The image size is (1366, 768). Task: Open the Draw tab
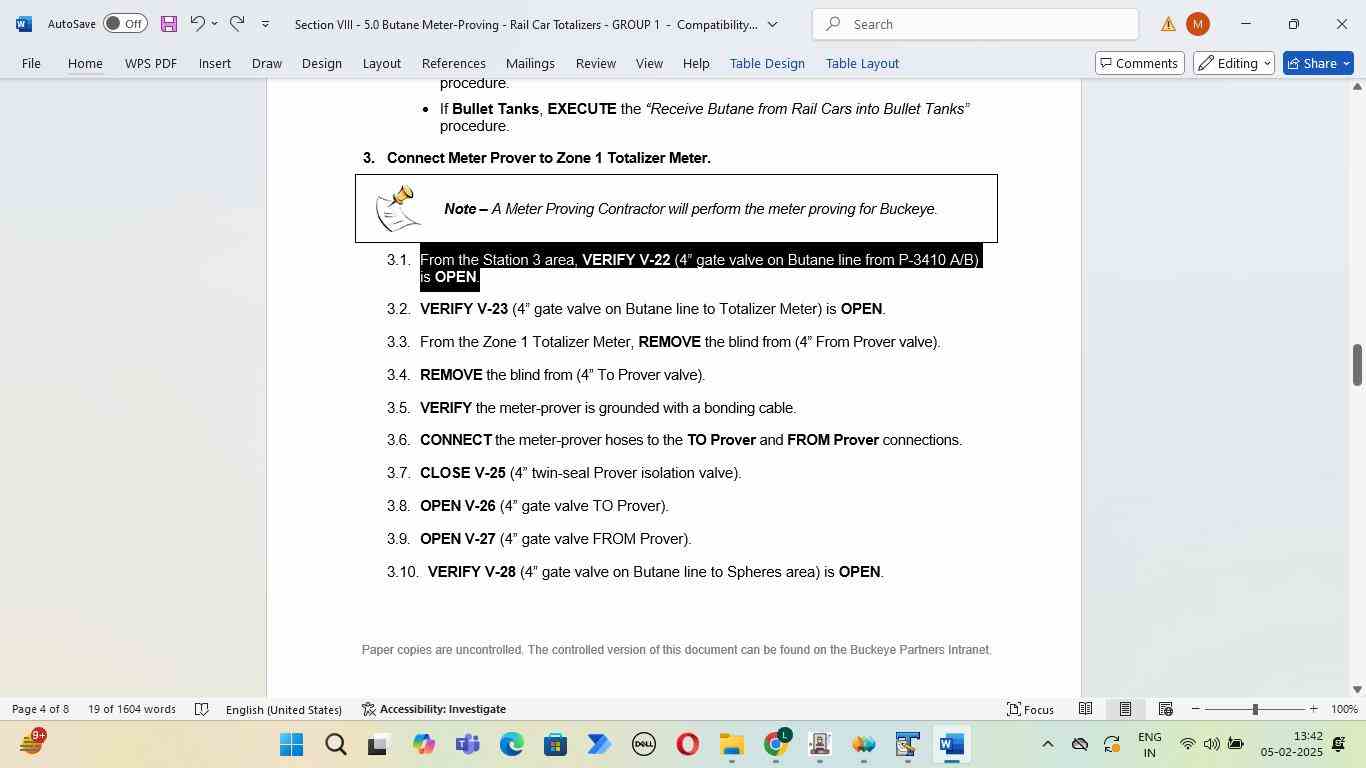266,63
